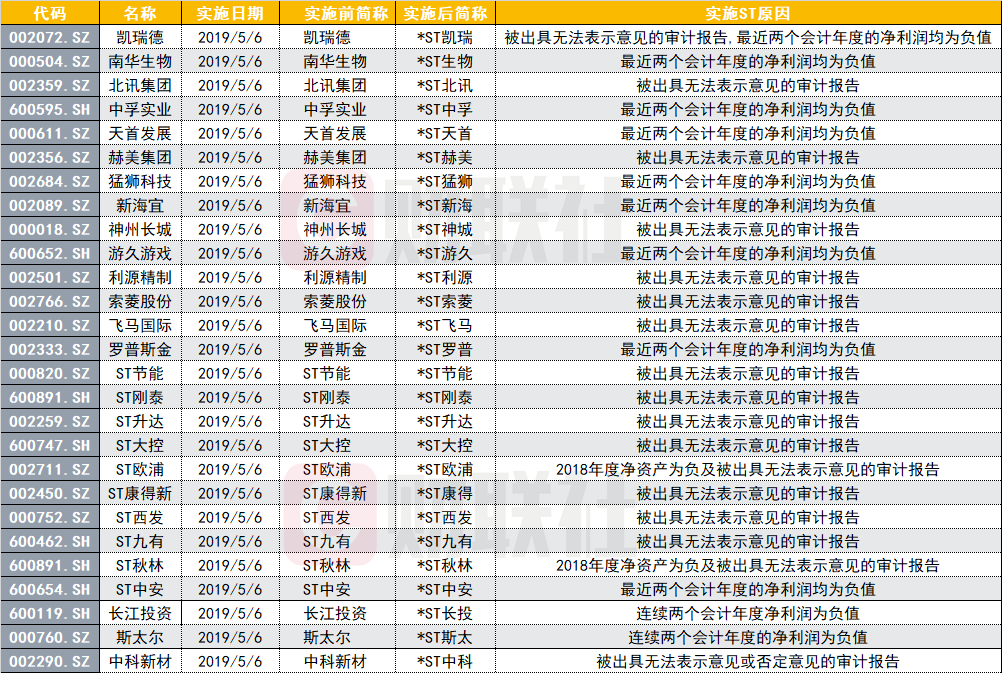
Task: Click the new name *ST索菱
Action: point(445,302)
